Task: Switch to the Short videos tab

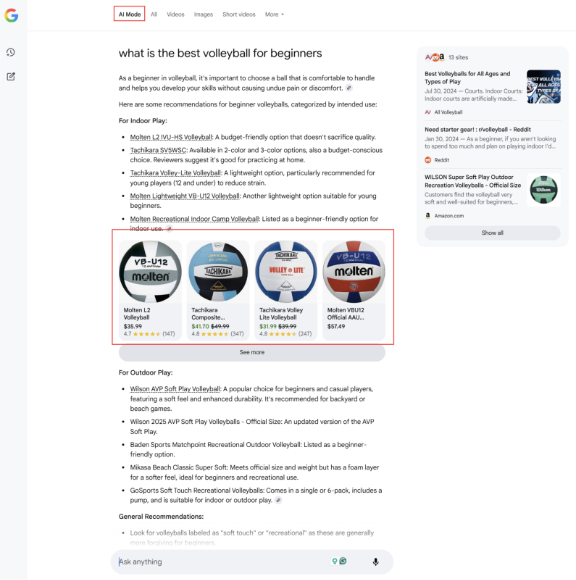Action: coord(239,14)
